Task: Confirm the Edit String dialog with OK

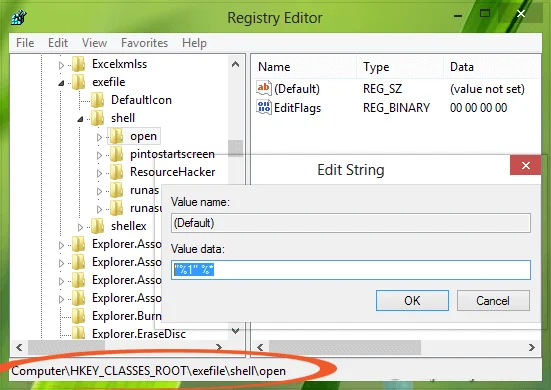Action: pos(412,300)
